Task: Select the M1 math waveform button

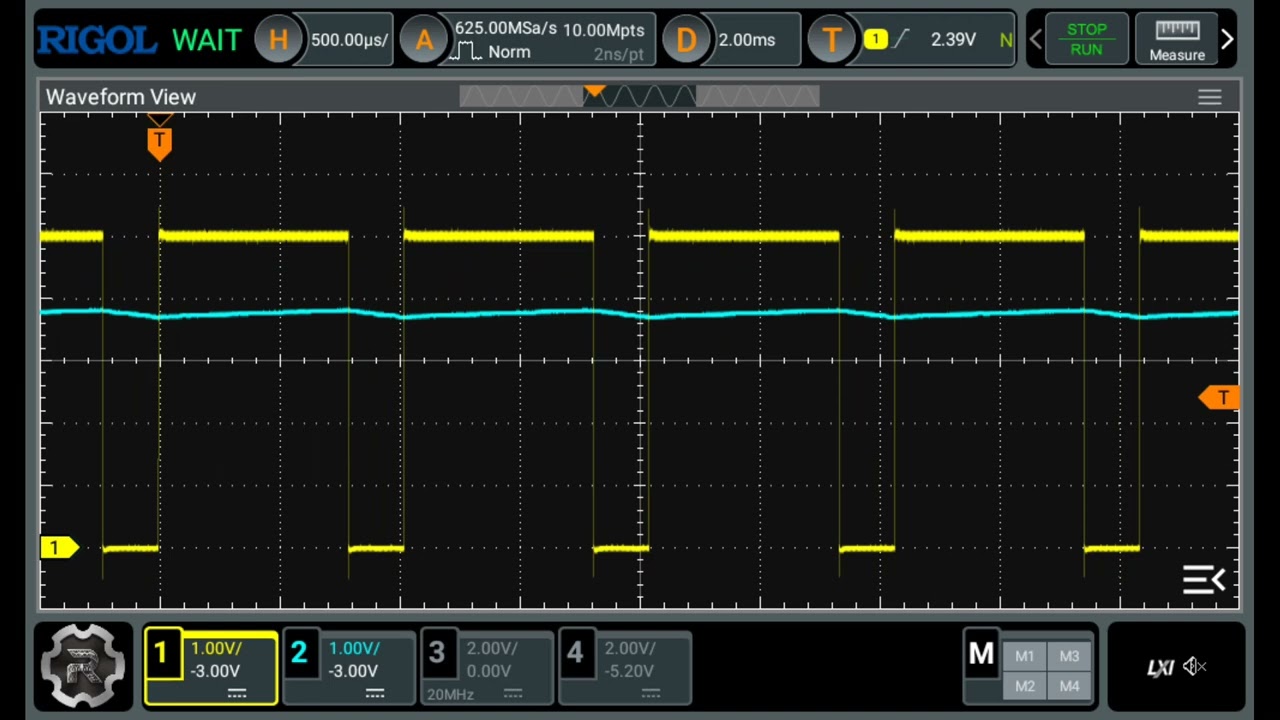Action: point(1024,655)
